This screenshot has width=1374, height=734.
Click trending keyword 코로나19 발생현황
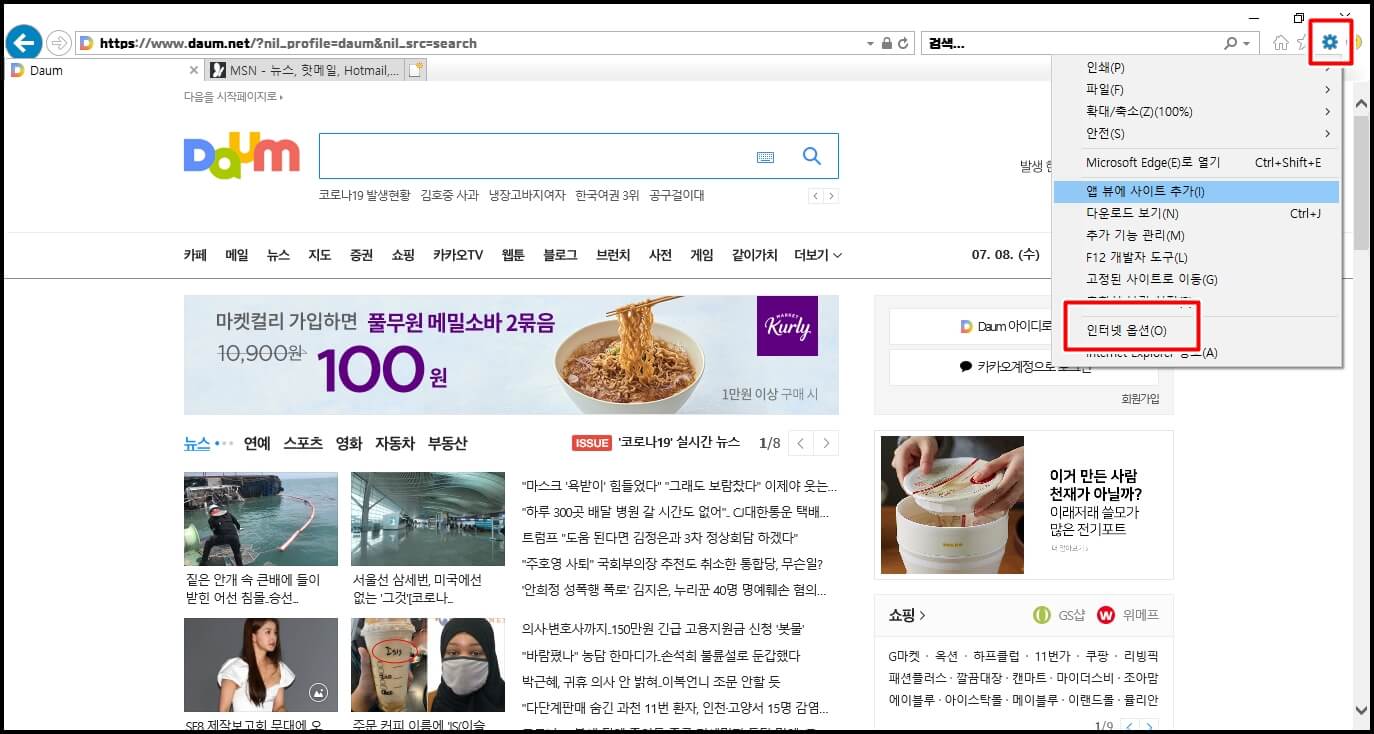364,196
